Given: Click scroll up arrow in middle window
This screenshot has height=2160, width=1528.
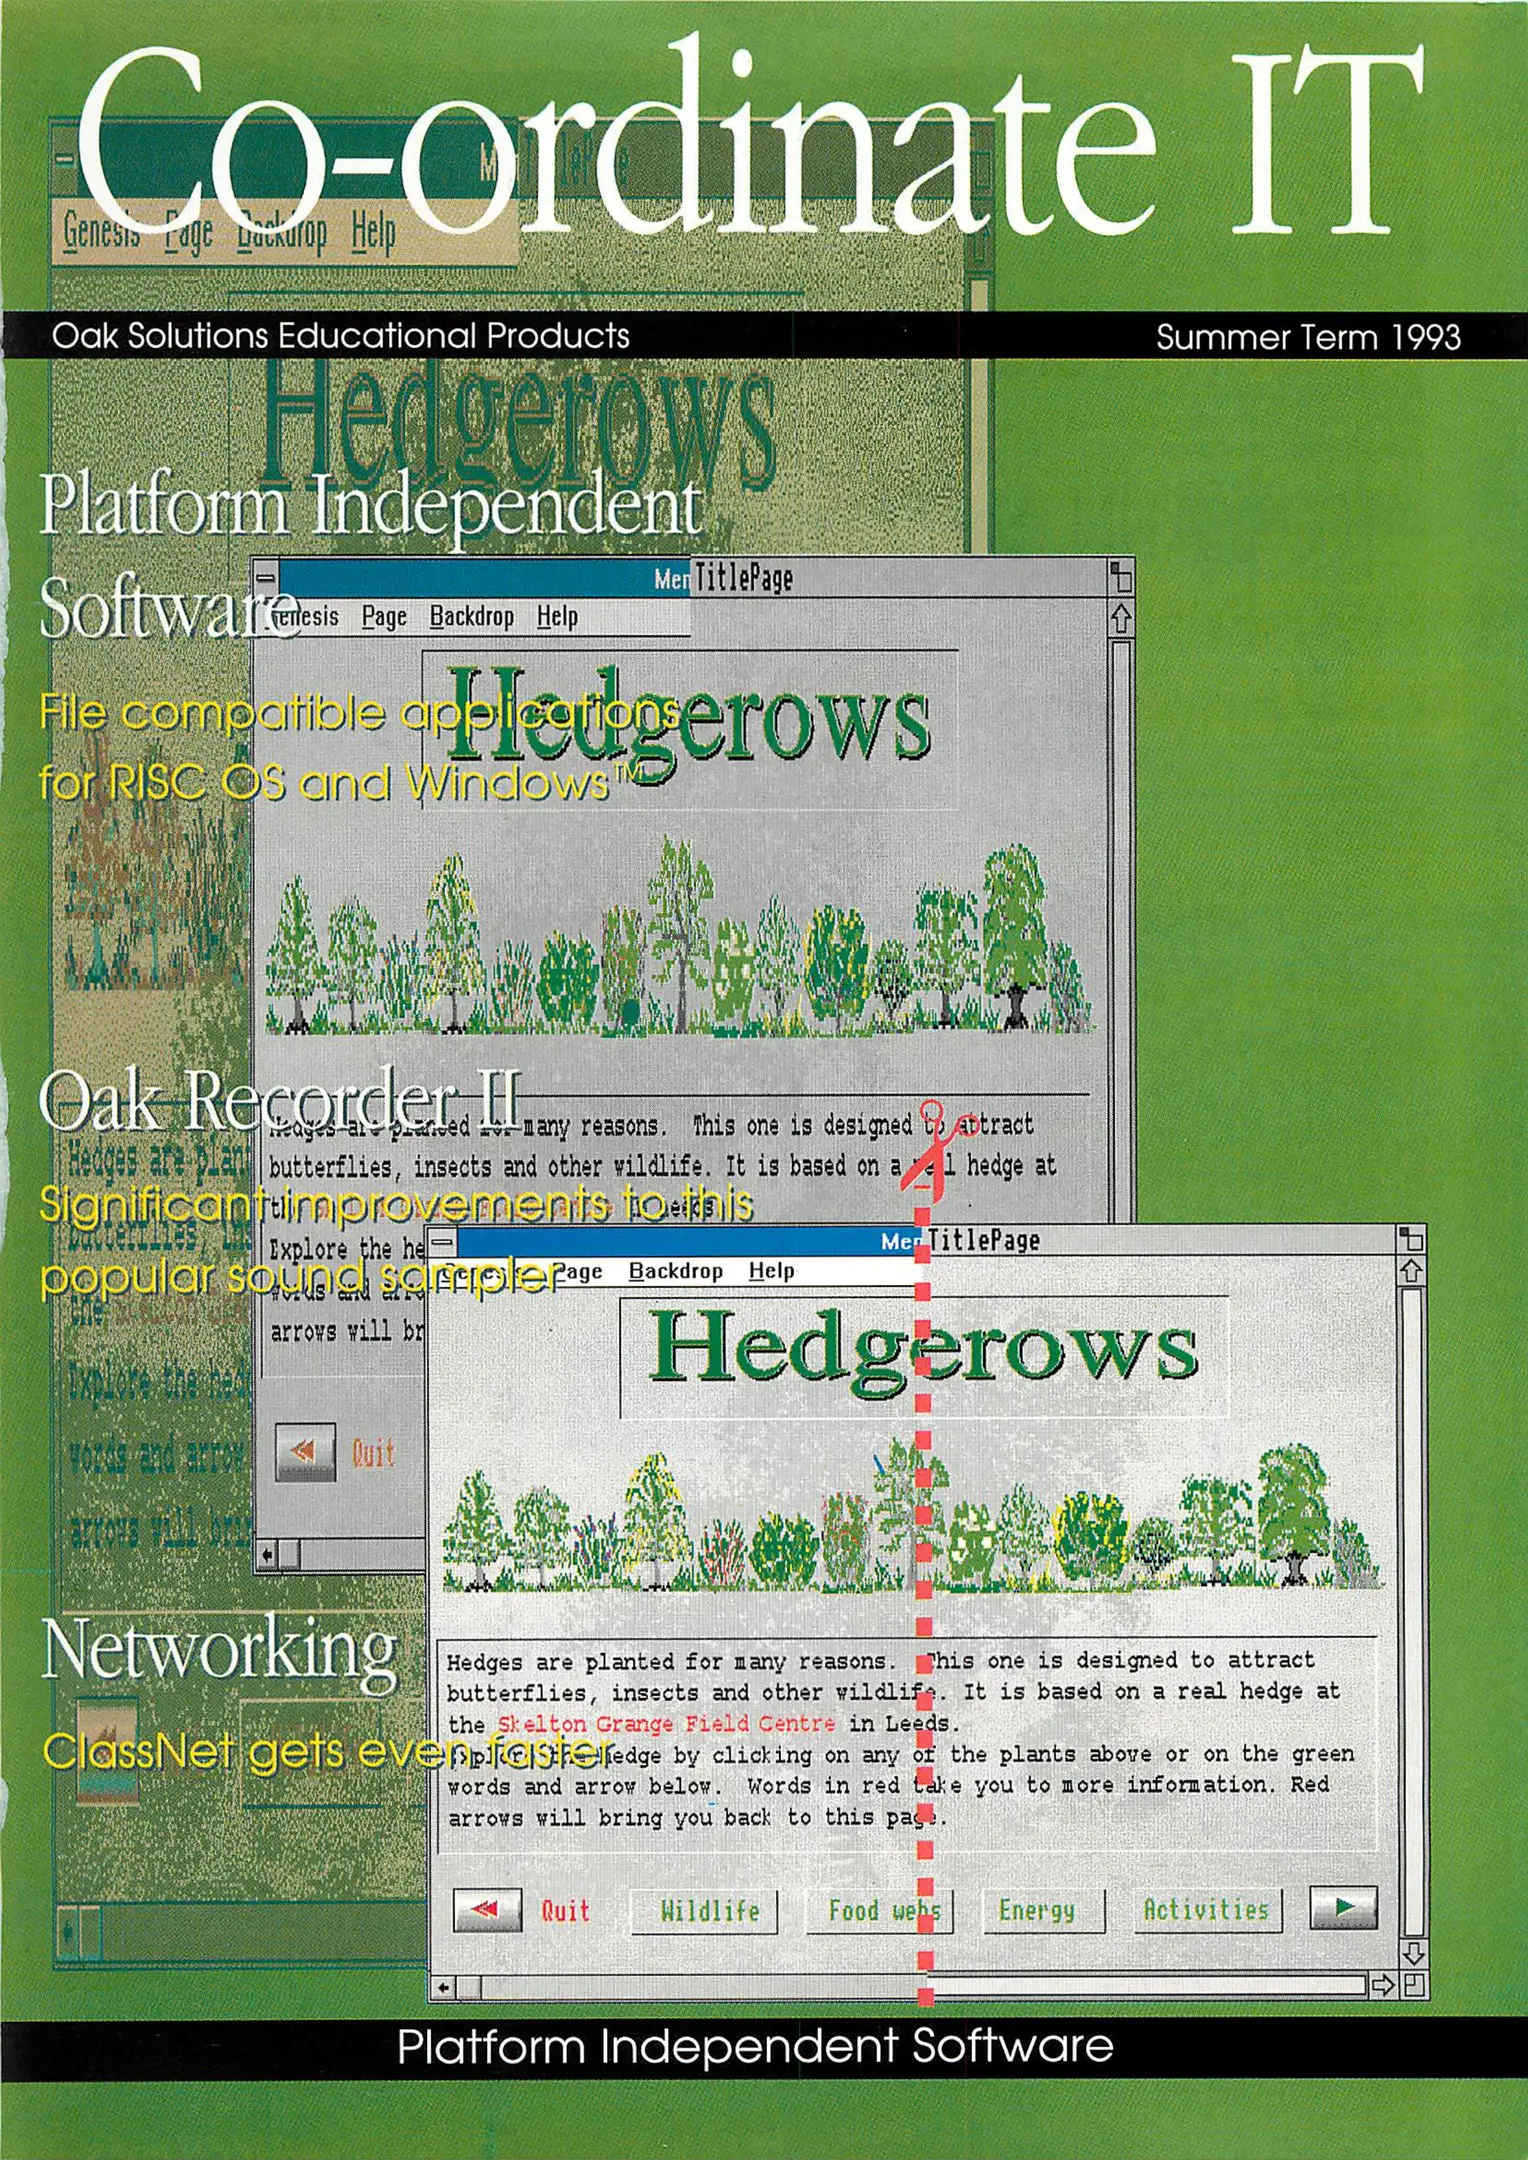Looking at the screenshot, I should pyautogui.click(x=1121, y=619).
